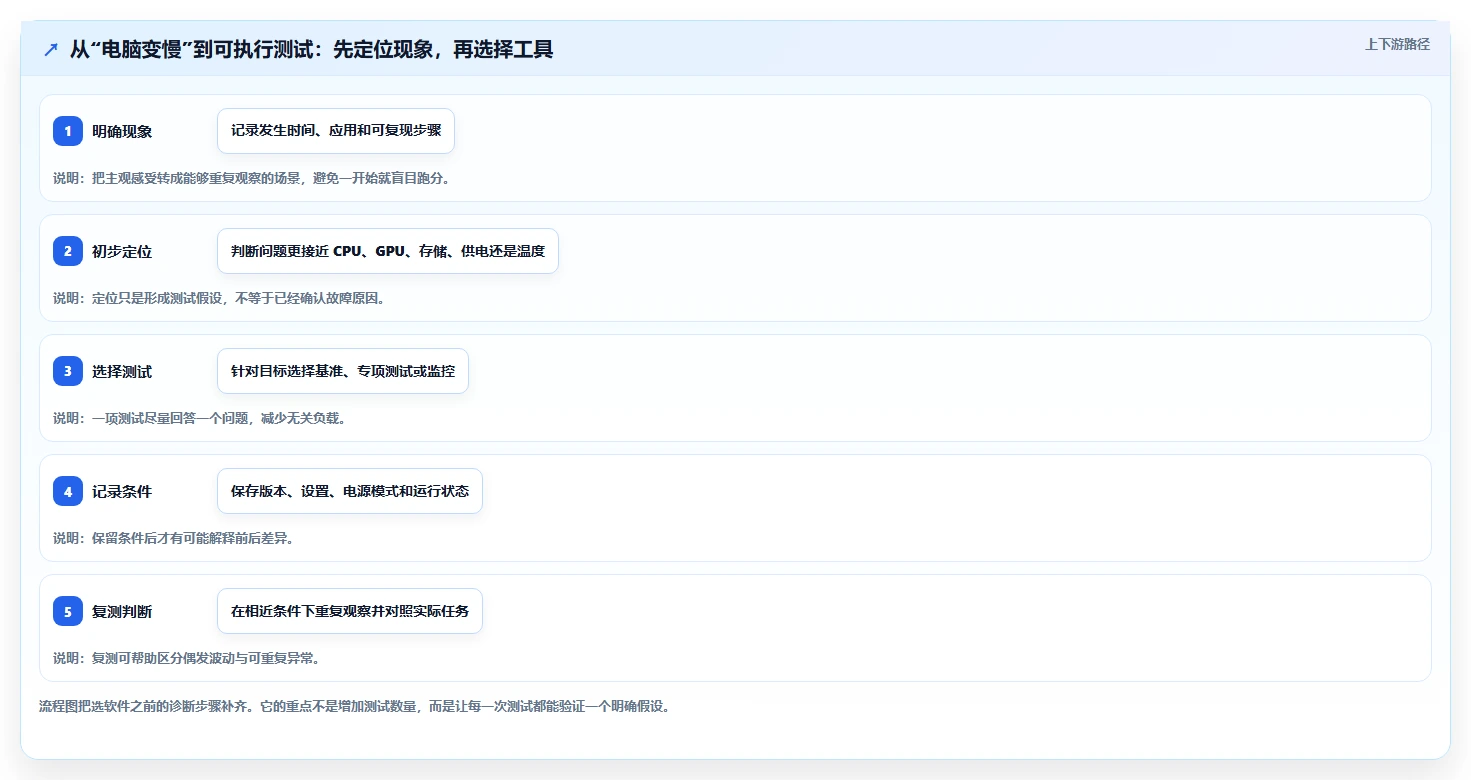Click the 明确现象 step label
The image size is (1471, 780).
point(122,131)
